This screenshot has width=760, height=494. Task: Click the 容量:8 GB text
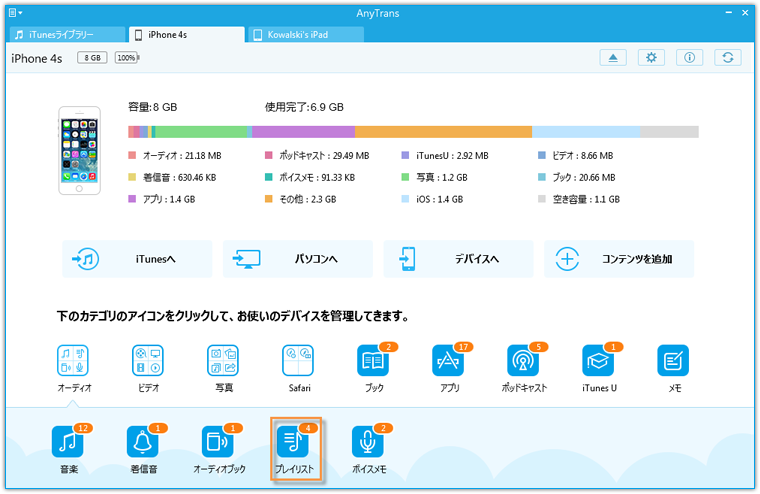click(x=153, y=107)
